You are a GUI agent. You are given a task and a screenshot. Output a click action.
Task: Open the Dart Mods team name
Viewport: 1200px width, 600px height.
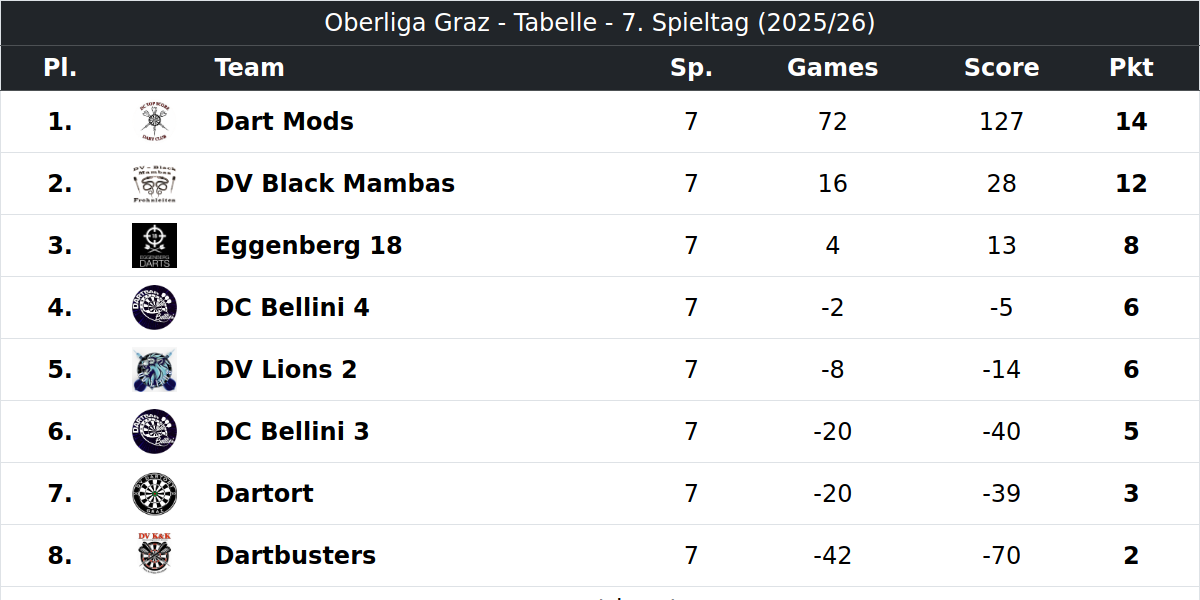point(284,122)
